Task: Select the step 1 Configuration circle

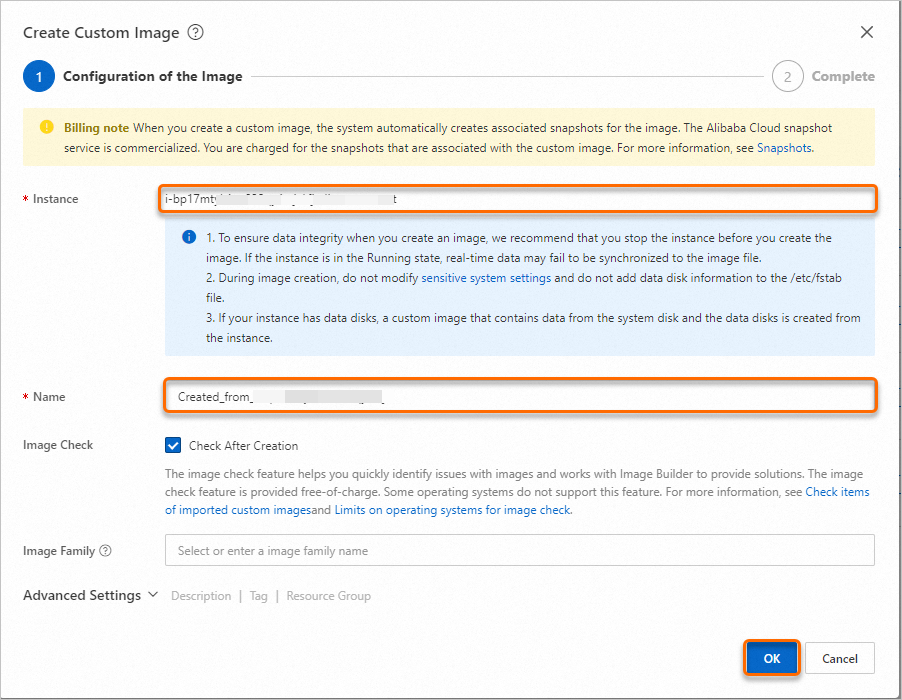Action: pyautogui.click(x=38, y=76)
